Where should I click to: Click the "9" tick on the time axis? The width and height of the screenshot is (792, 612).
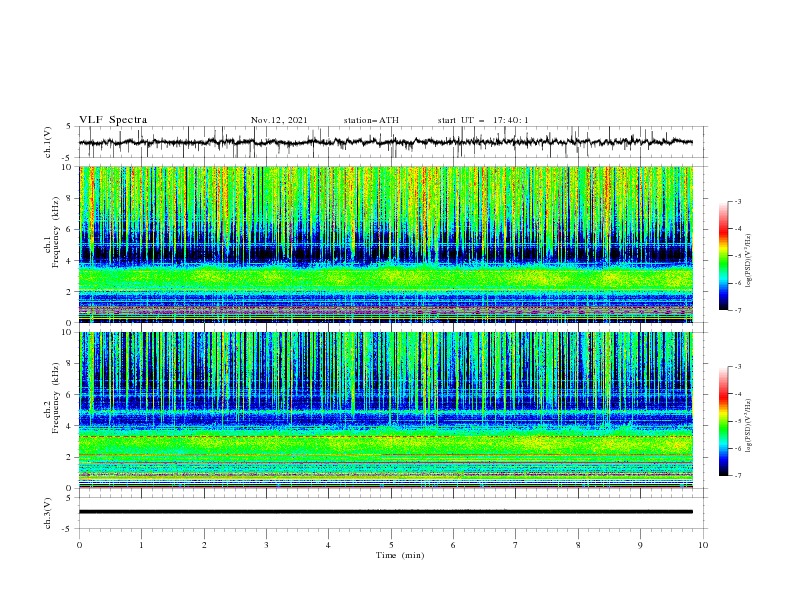tap(640, 545)
